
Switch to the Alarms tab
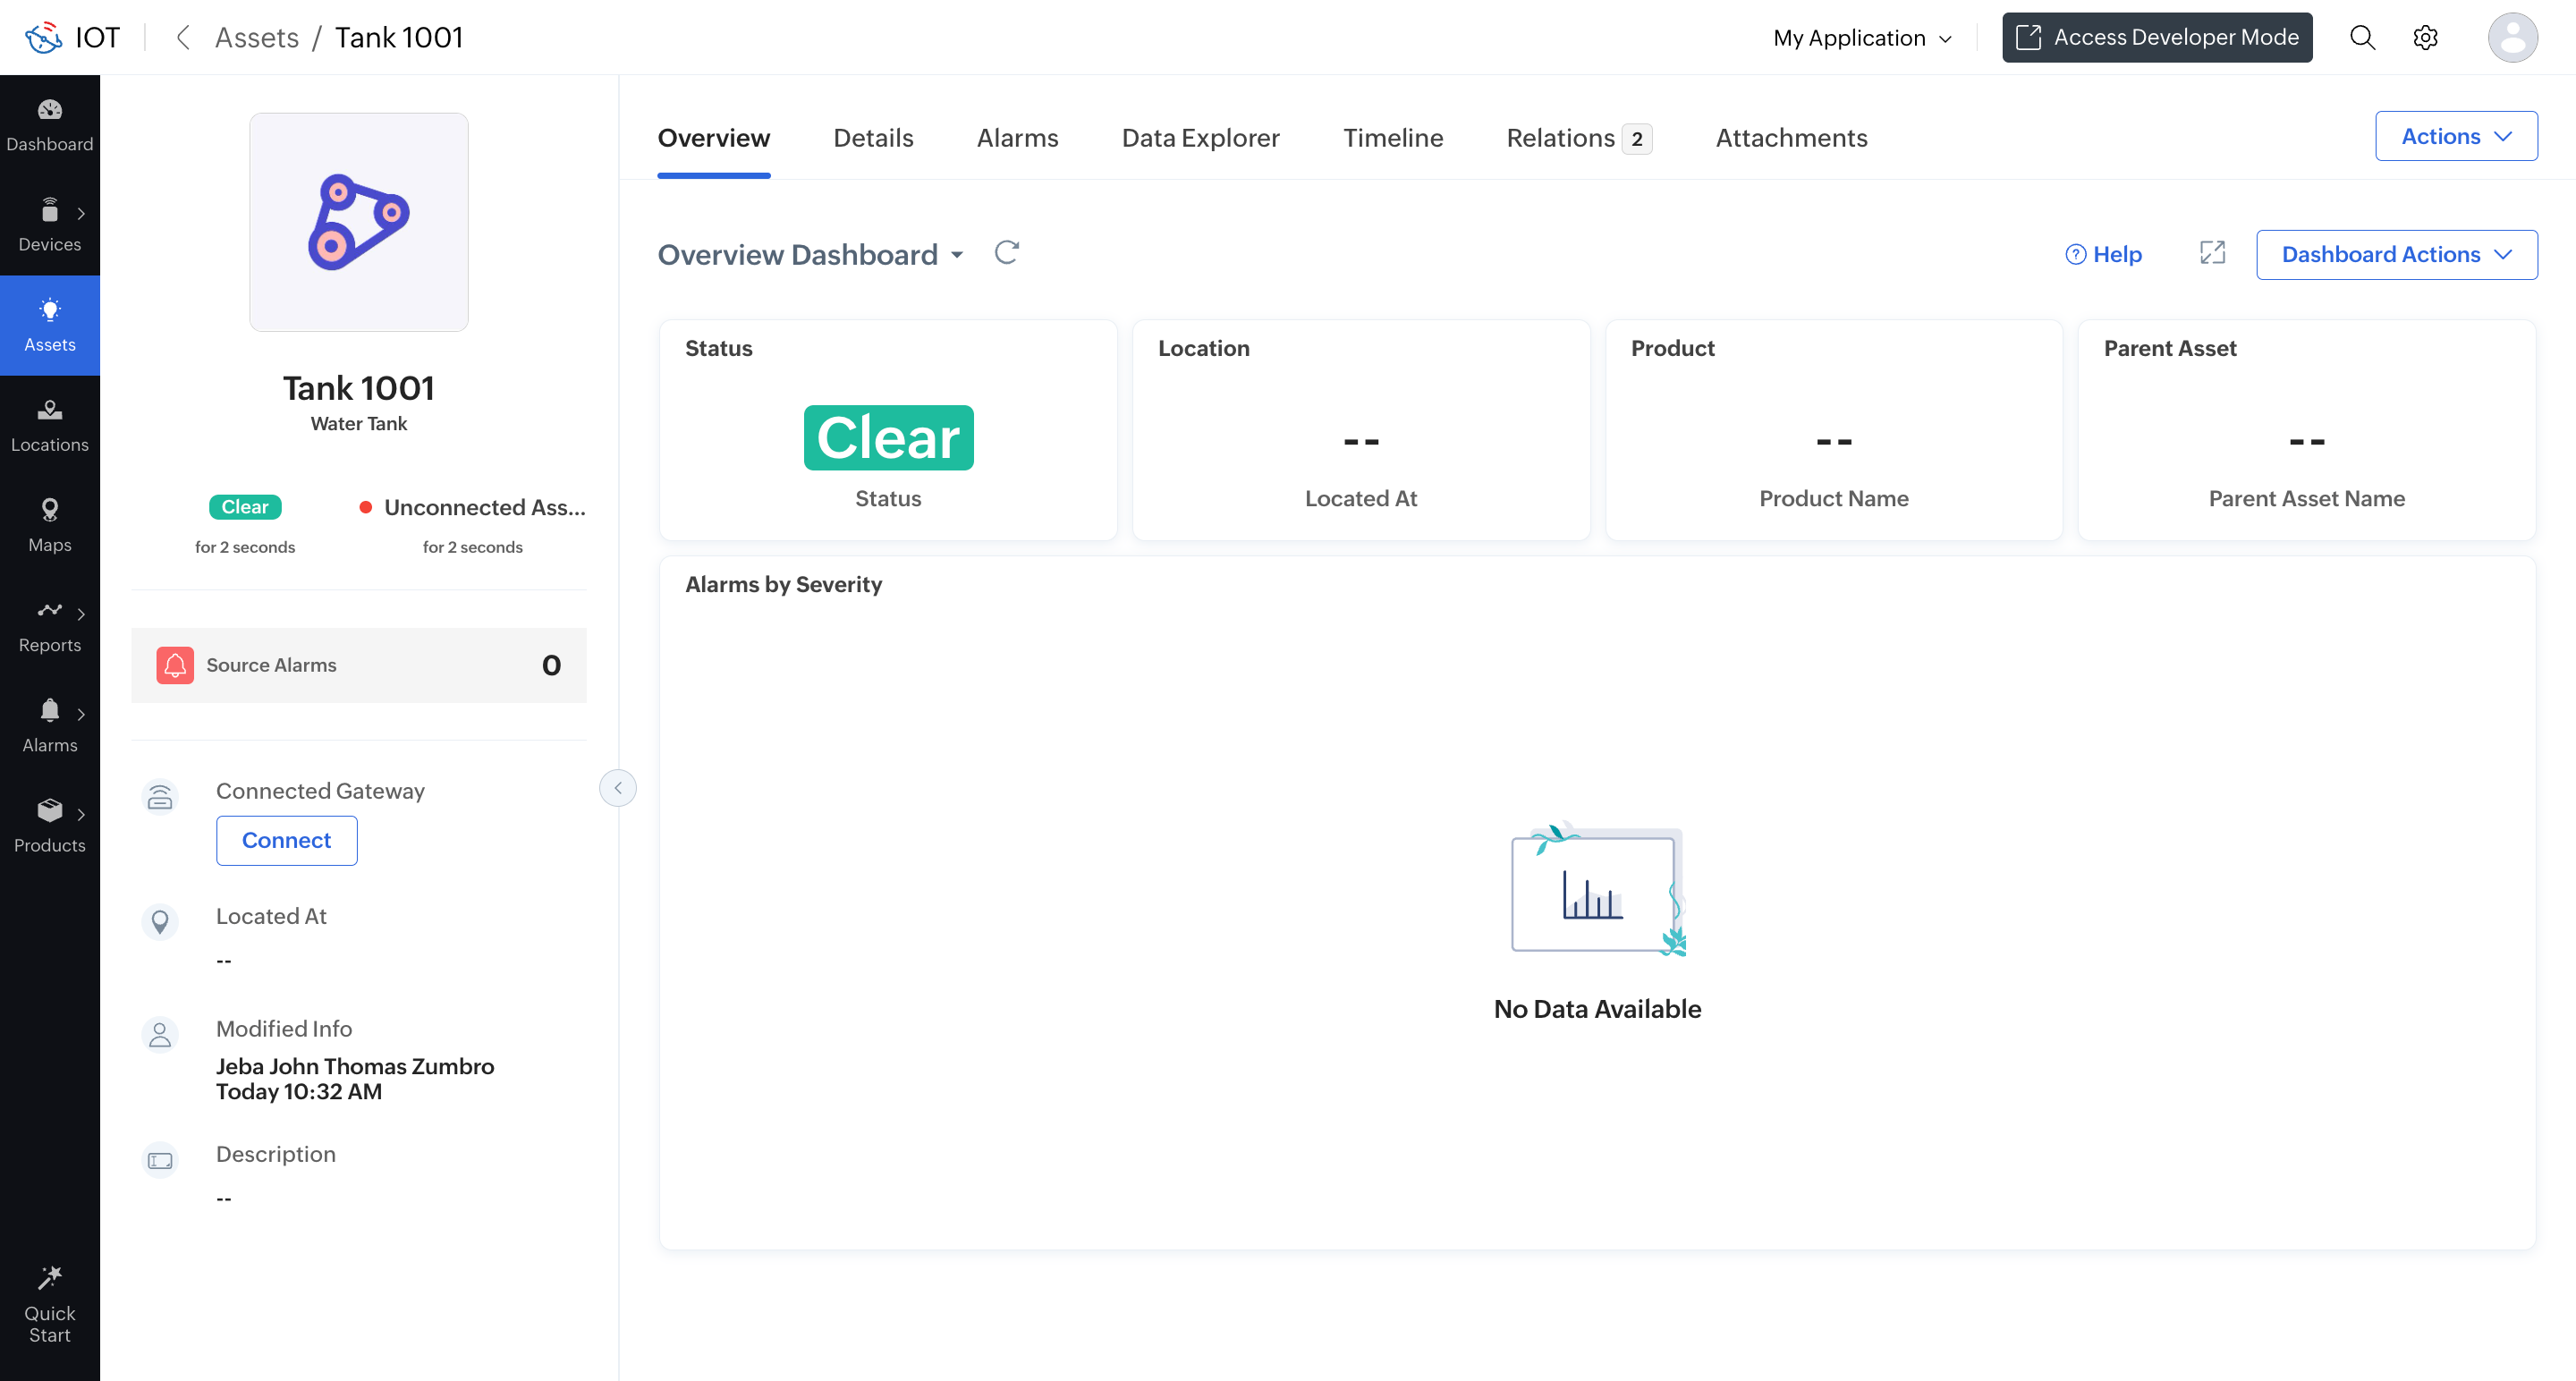click(1017, 138)
